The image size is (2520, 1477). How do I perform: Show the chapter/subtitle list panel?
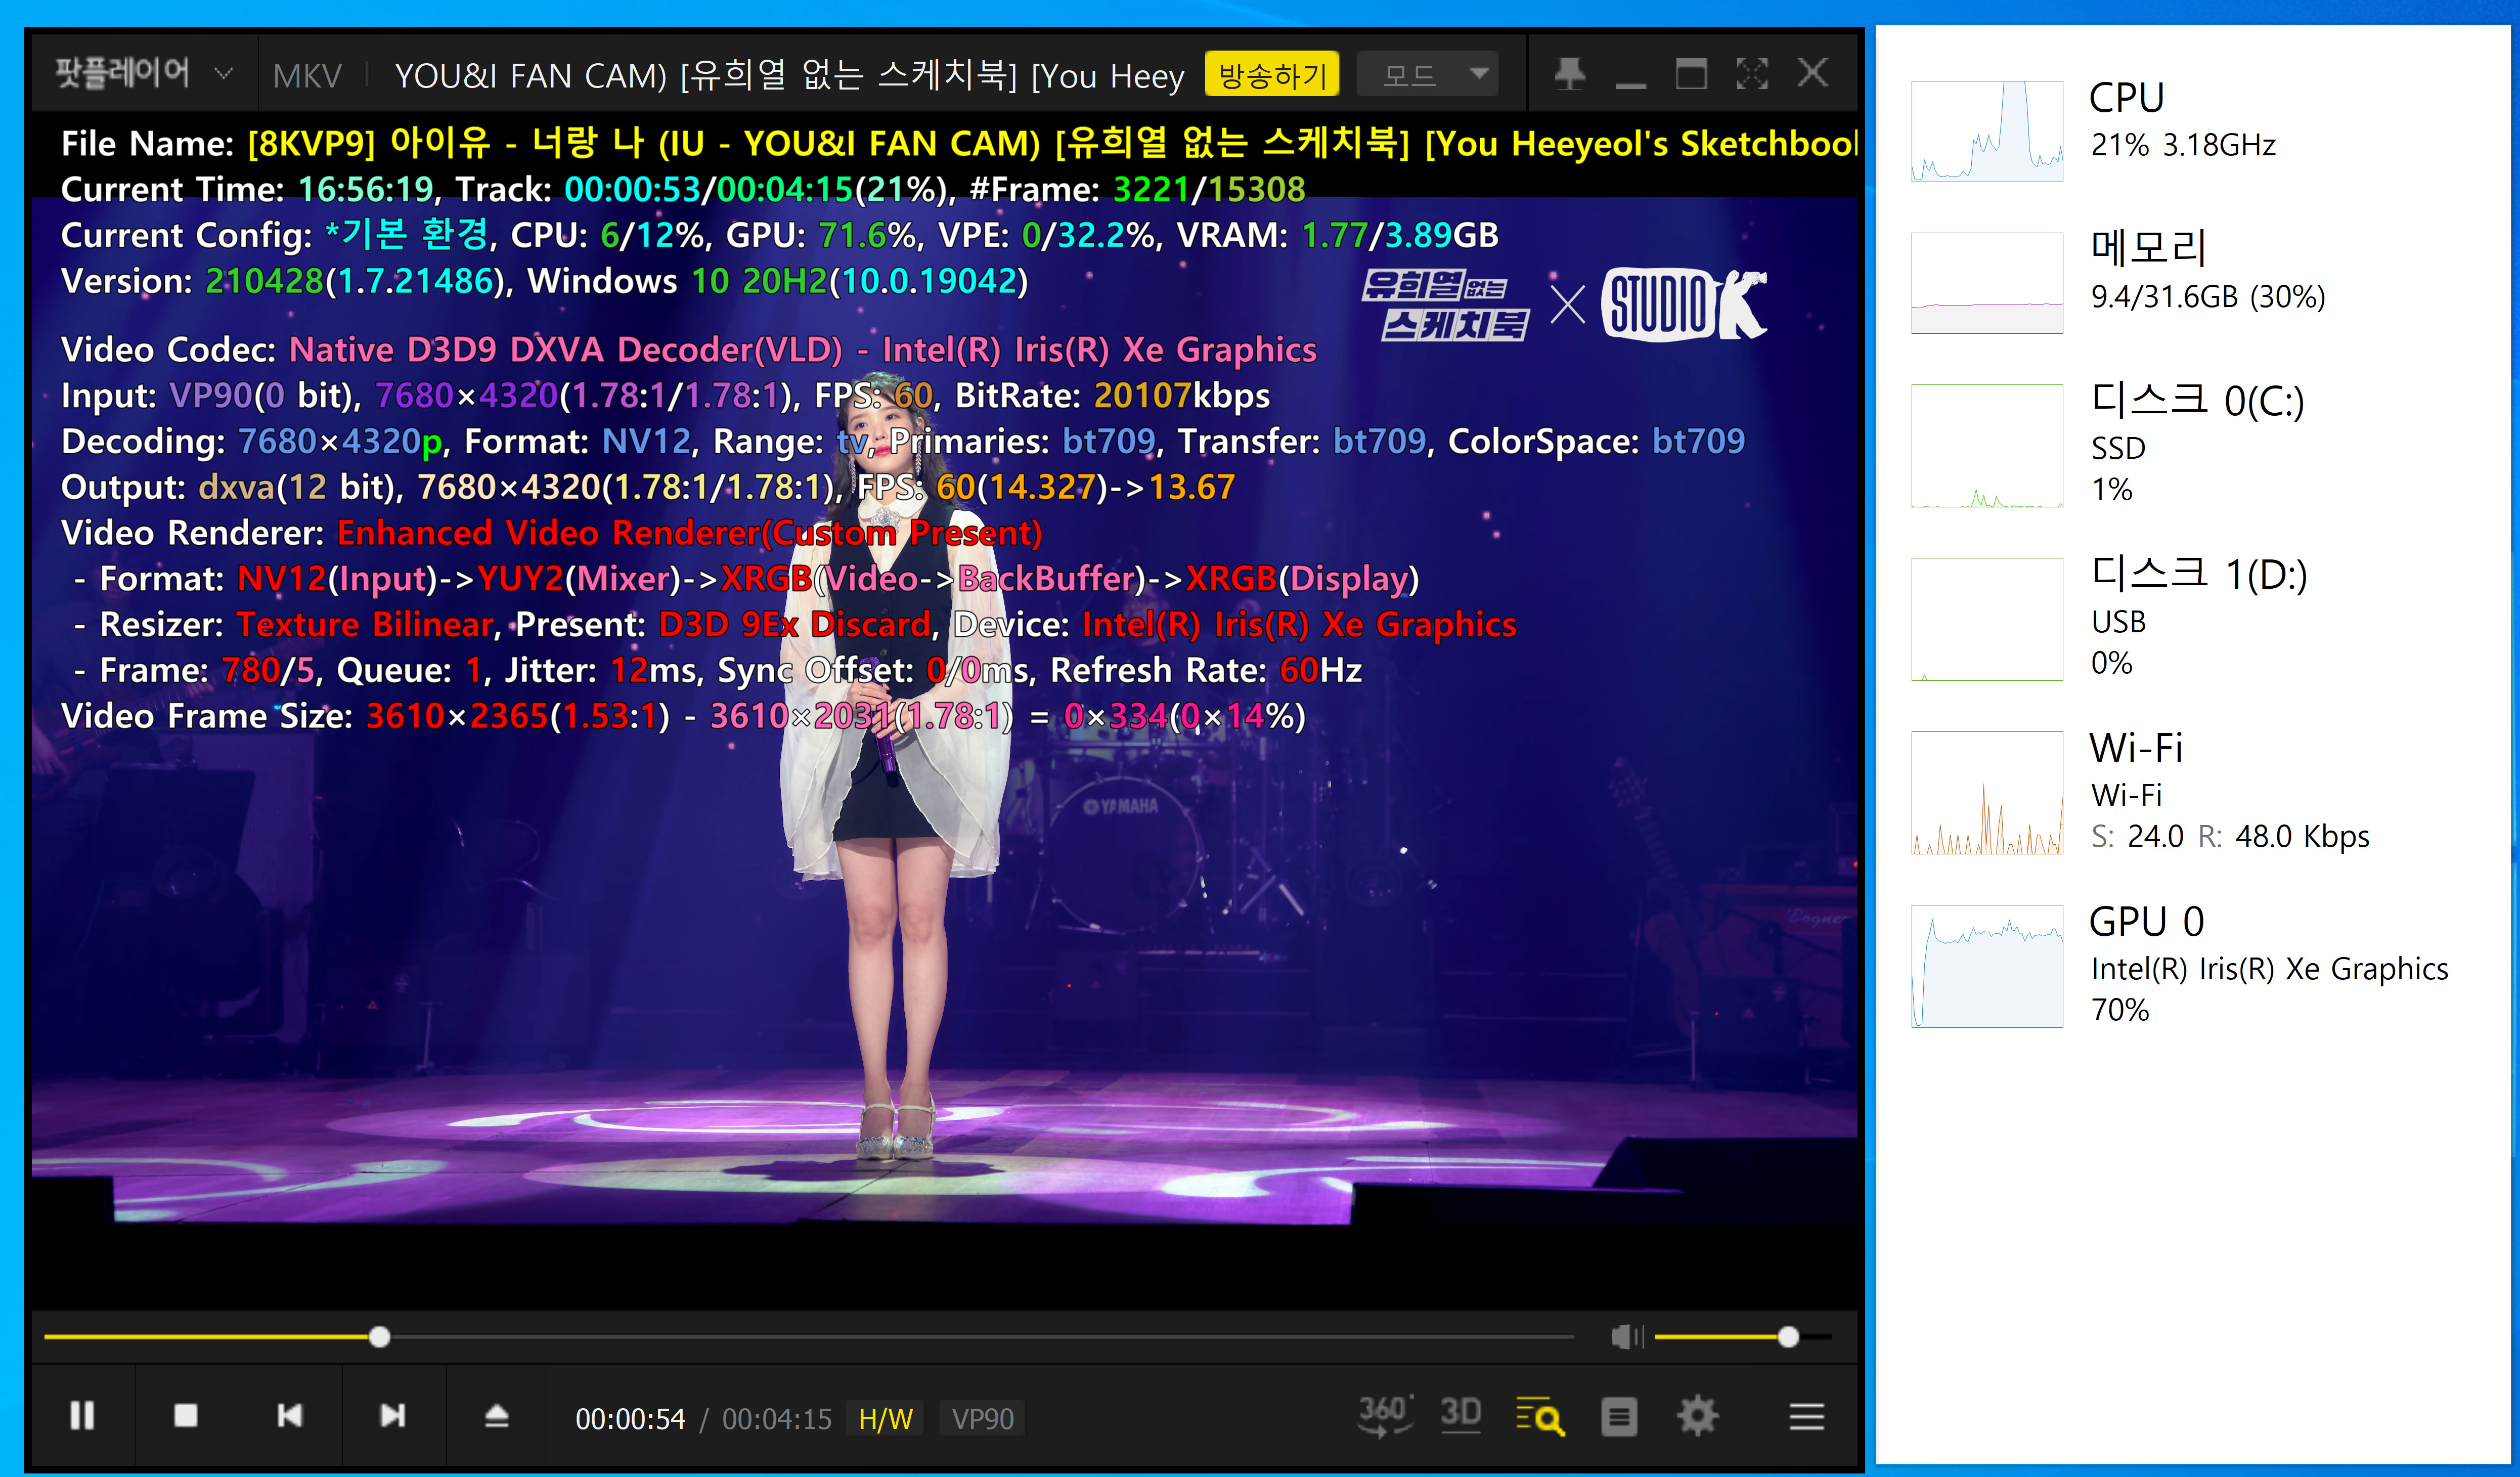click(1619, 1416)
